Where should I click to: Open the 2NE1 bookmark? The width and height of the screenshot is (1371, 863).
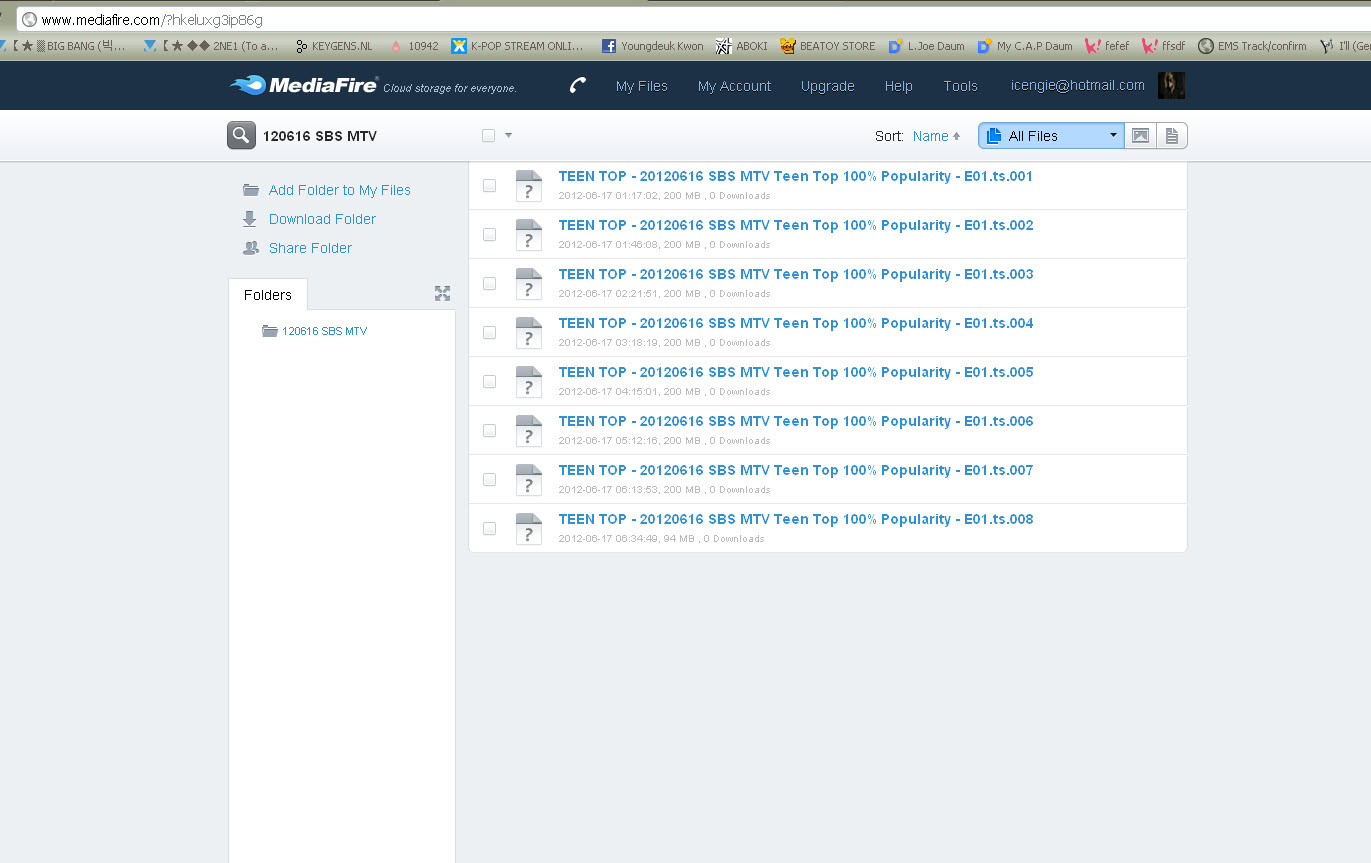tap(212, 46)
